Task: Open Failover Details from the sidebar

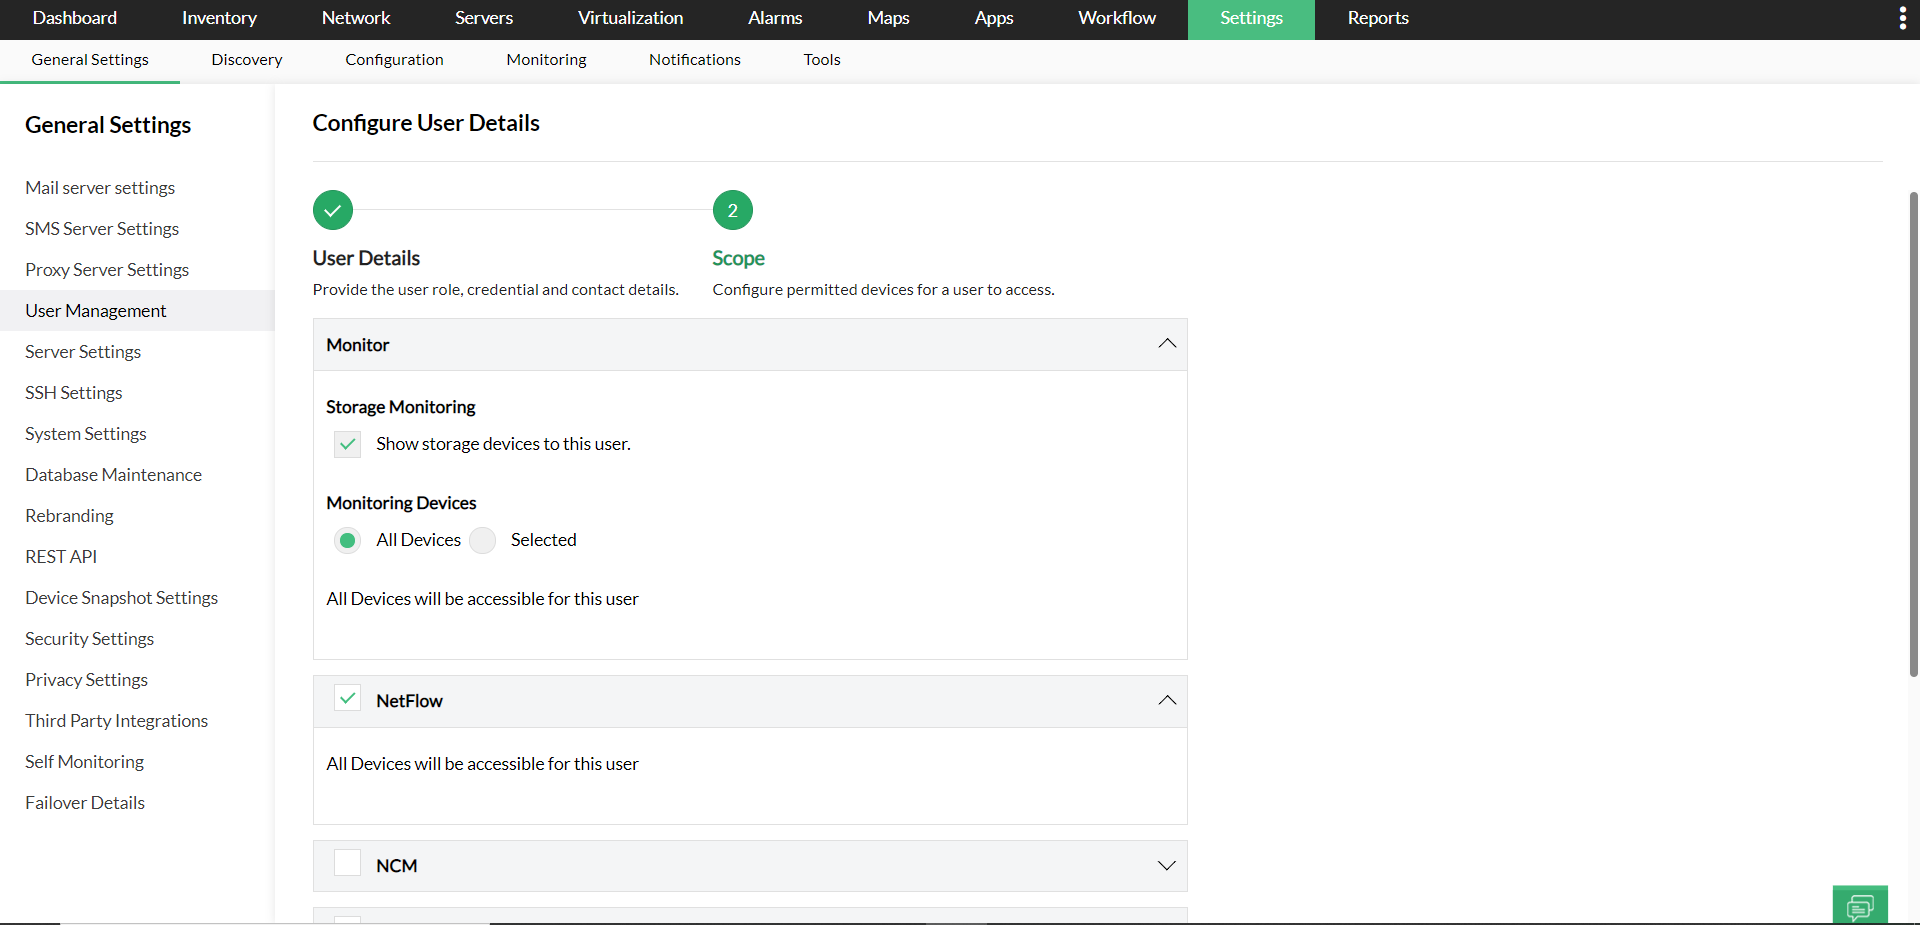Action: point(85,802)
